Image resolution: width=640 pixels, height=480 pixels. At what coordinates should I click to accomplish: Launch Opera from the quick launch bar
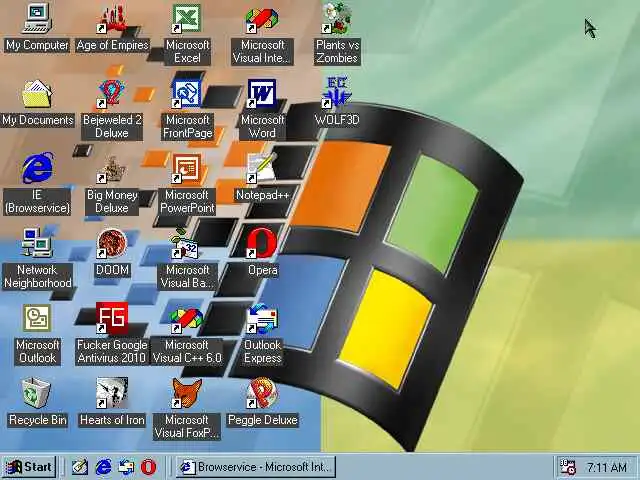149,467
